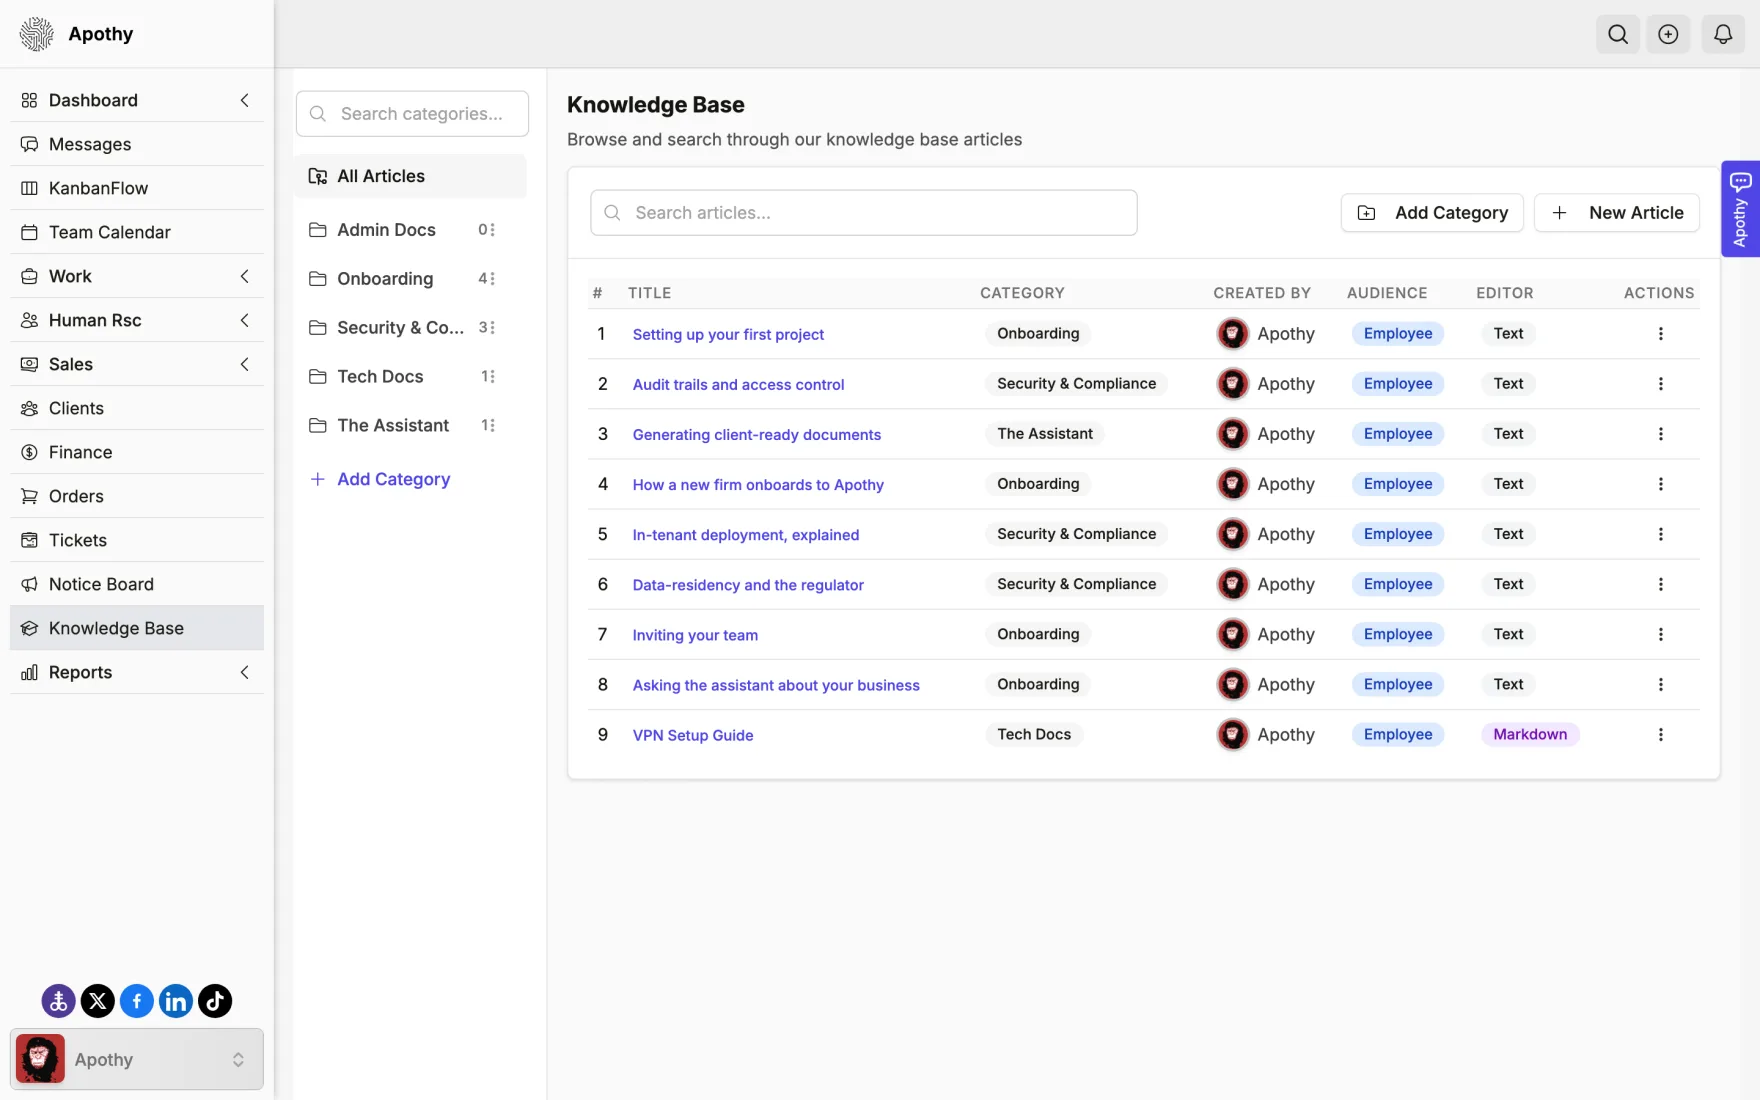The height and width of the screenshot is (1100, 1760).
Task: Open Team Calendar
Action: [x=137, y=232]
